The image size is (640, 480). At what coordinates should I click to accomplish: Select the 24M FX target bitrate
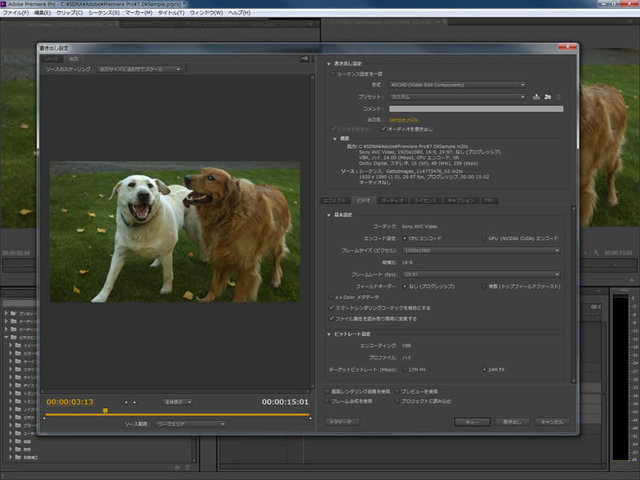484,369
